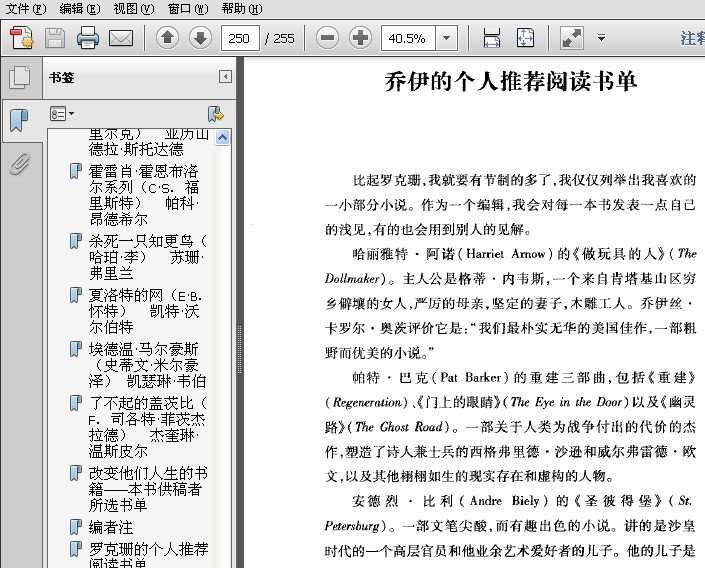705x568 pixels.
Task: Print the document using printer icon
Action: (x=88, y=39)
